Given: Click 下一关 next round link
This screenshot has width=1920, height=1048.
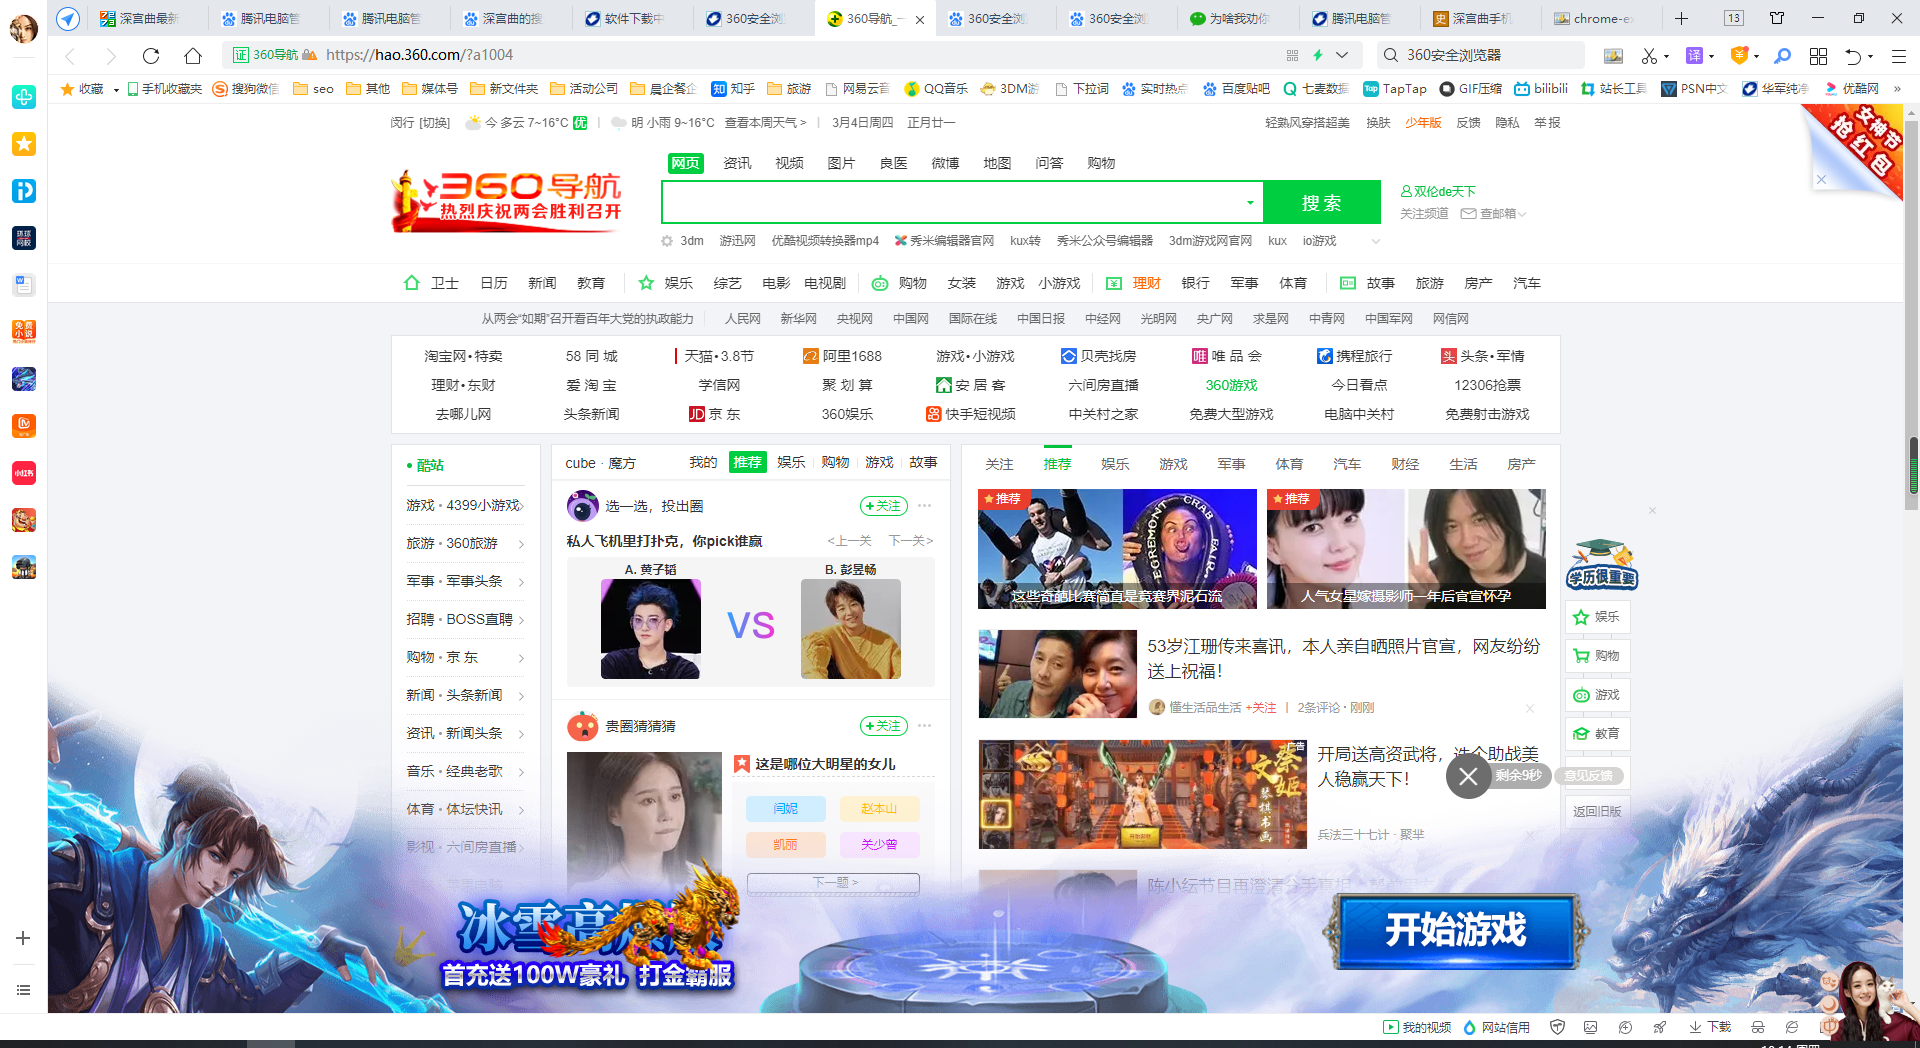Looking at the screenshot, I should (x=911, y=541).
